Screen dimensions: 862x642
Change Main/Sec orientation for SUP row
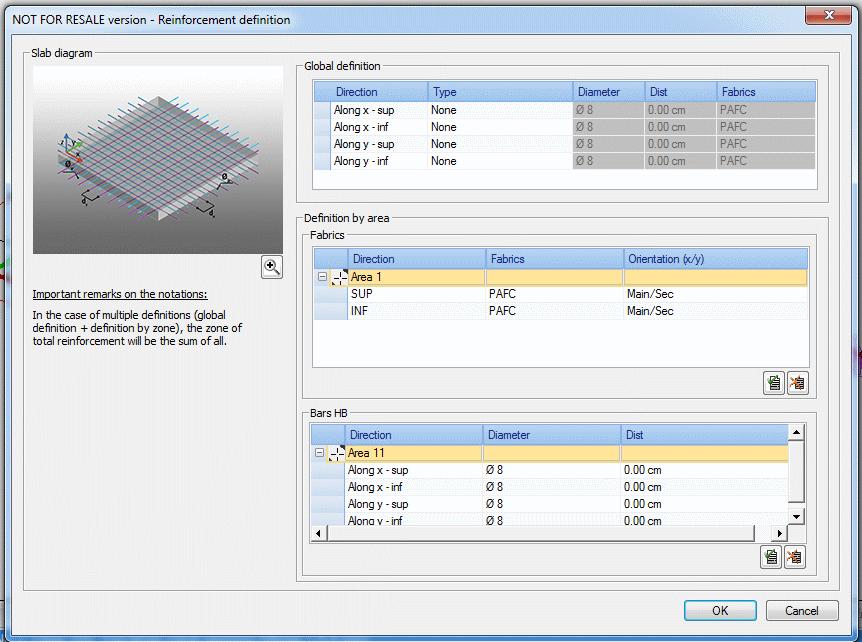[716, 294]
